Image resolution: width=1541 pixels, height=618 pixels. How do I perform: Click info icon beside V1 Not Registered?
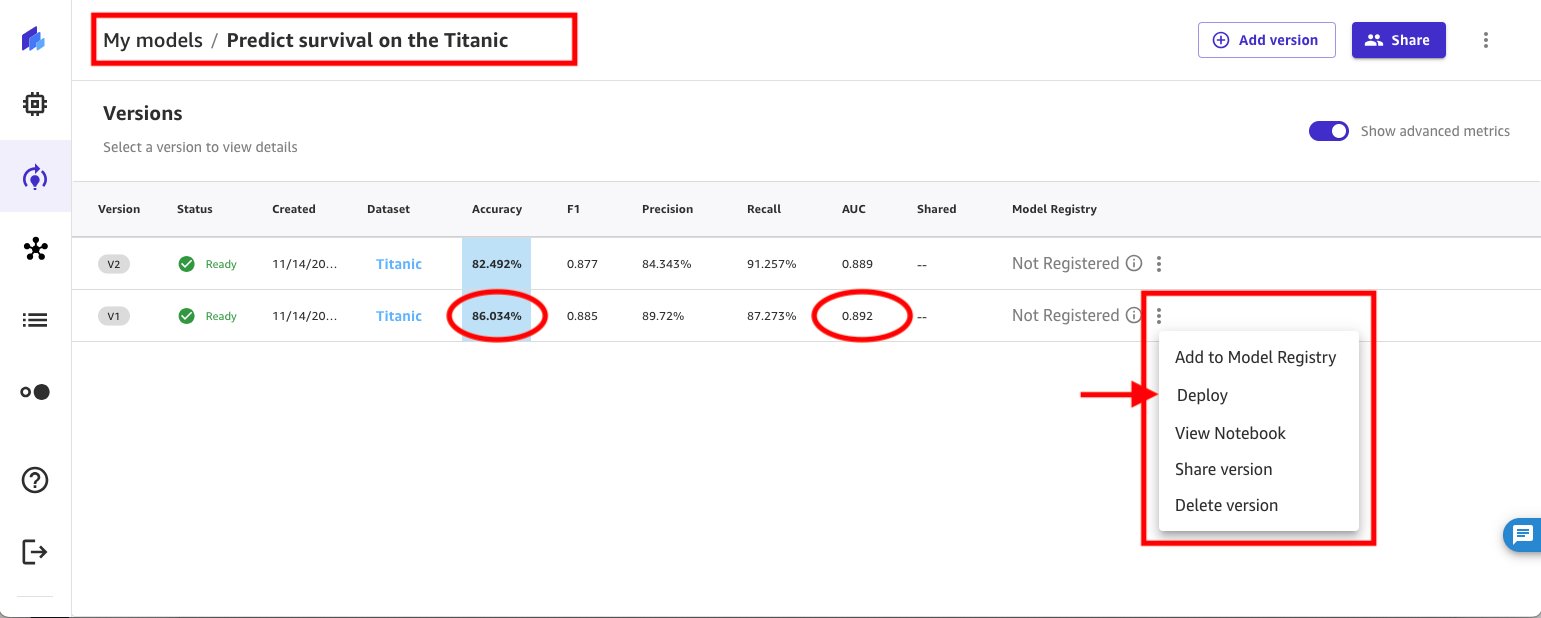(1134, 316)
